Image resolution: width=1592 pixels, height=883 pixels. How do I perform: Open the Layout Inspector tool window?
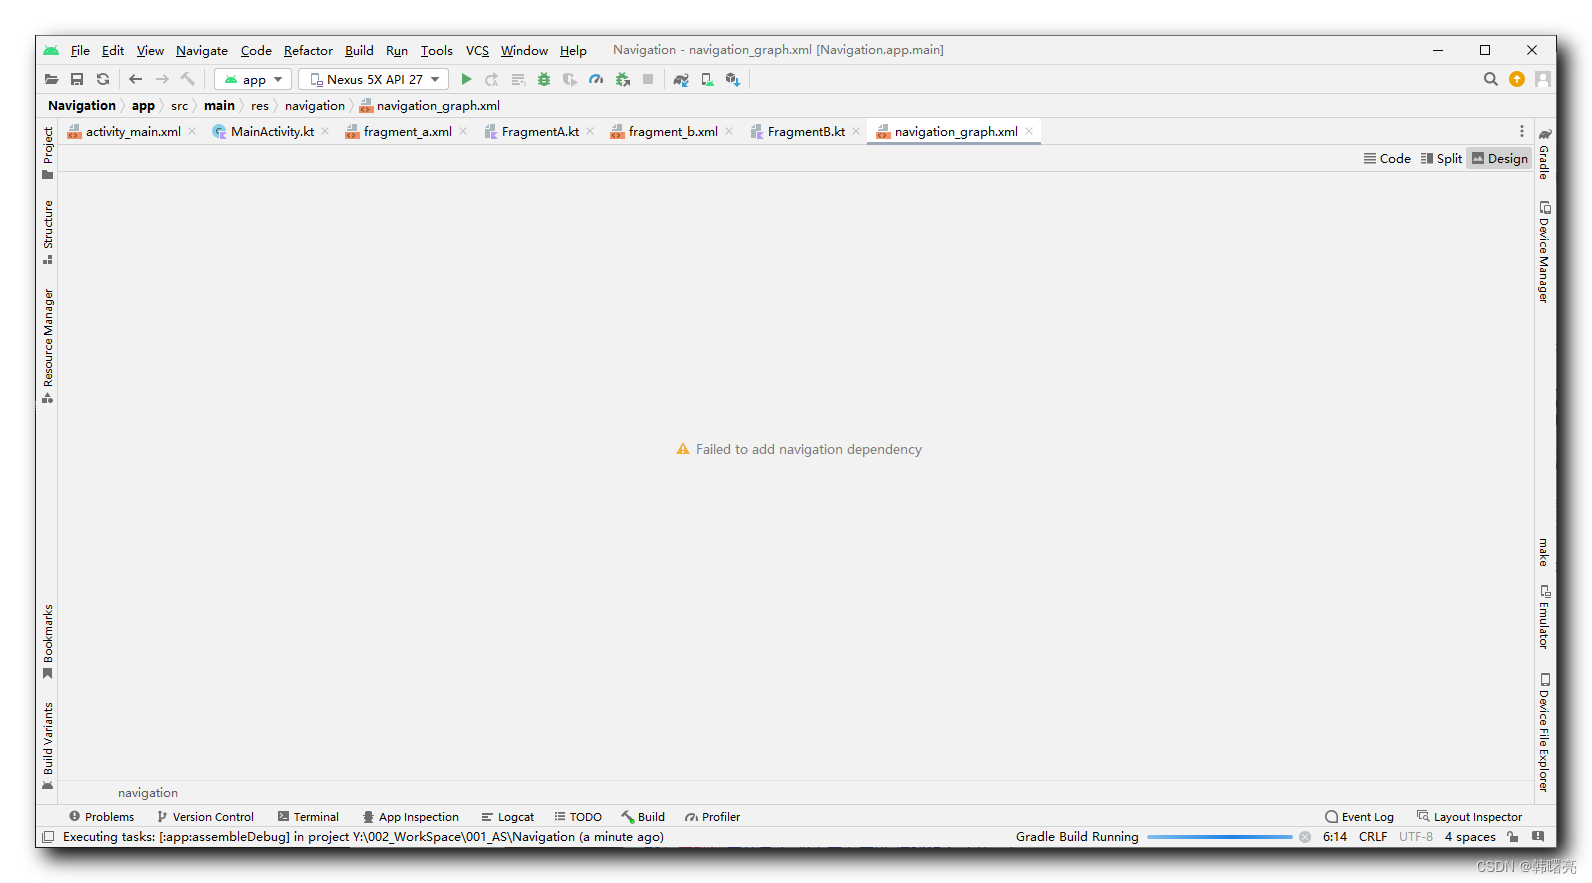pyautogui.click(x=1469, y=817)
